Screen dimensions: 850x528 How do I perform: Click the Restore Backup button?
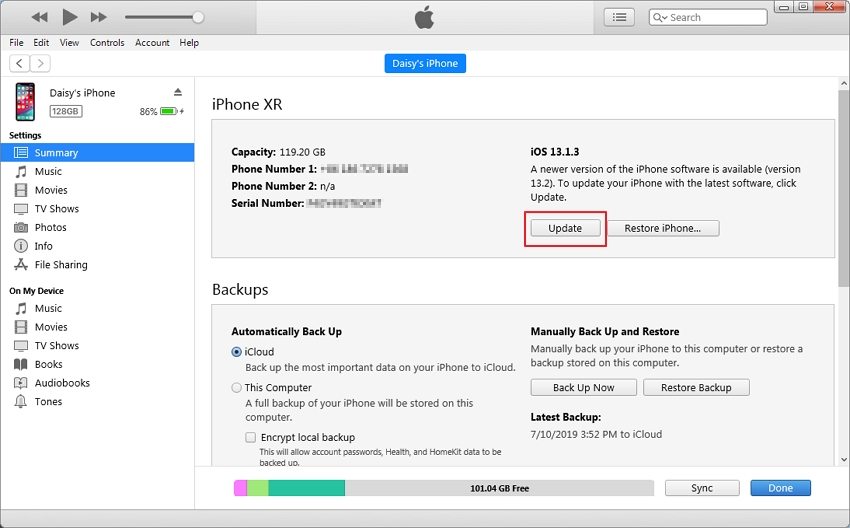pos(696,388)
